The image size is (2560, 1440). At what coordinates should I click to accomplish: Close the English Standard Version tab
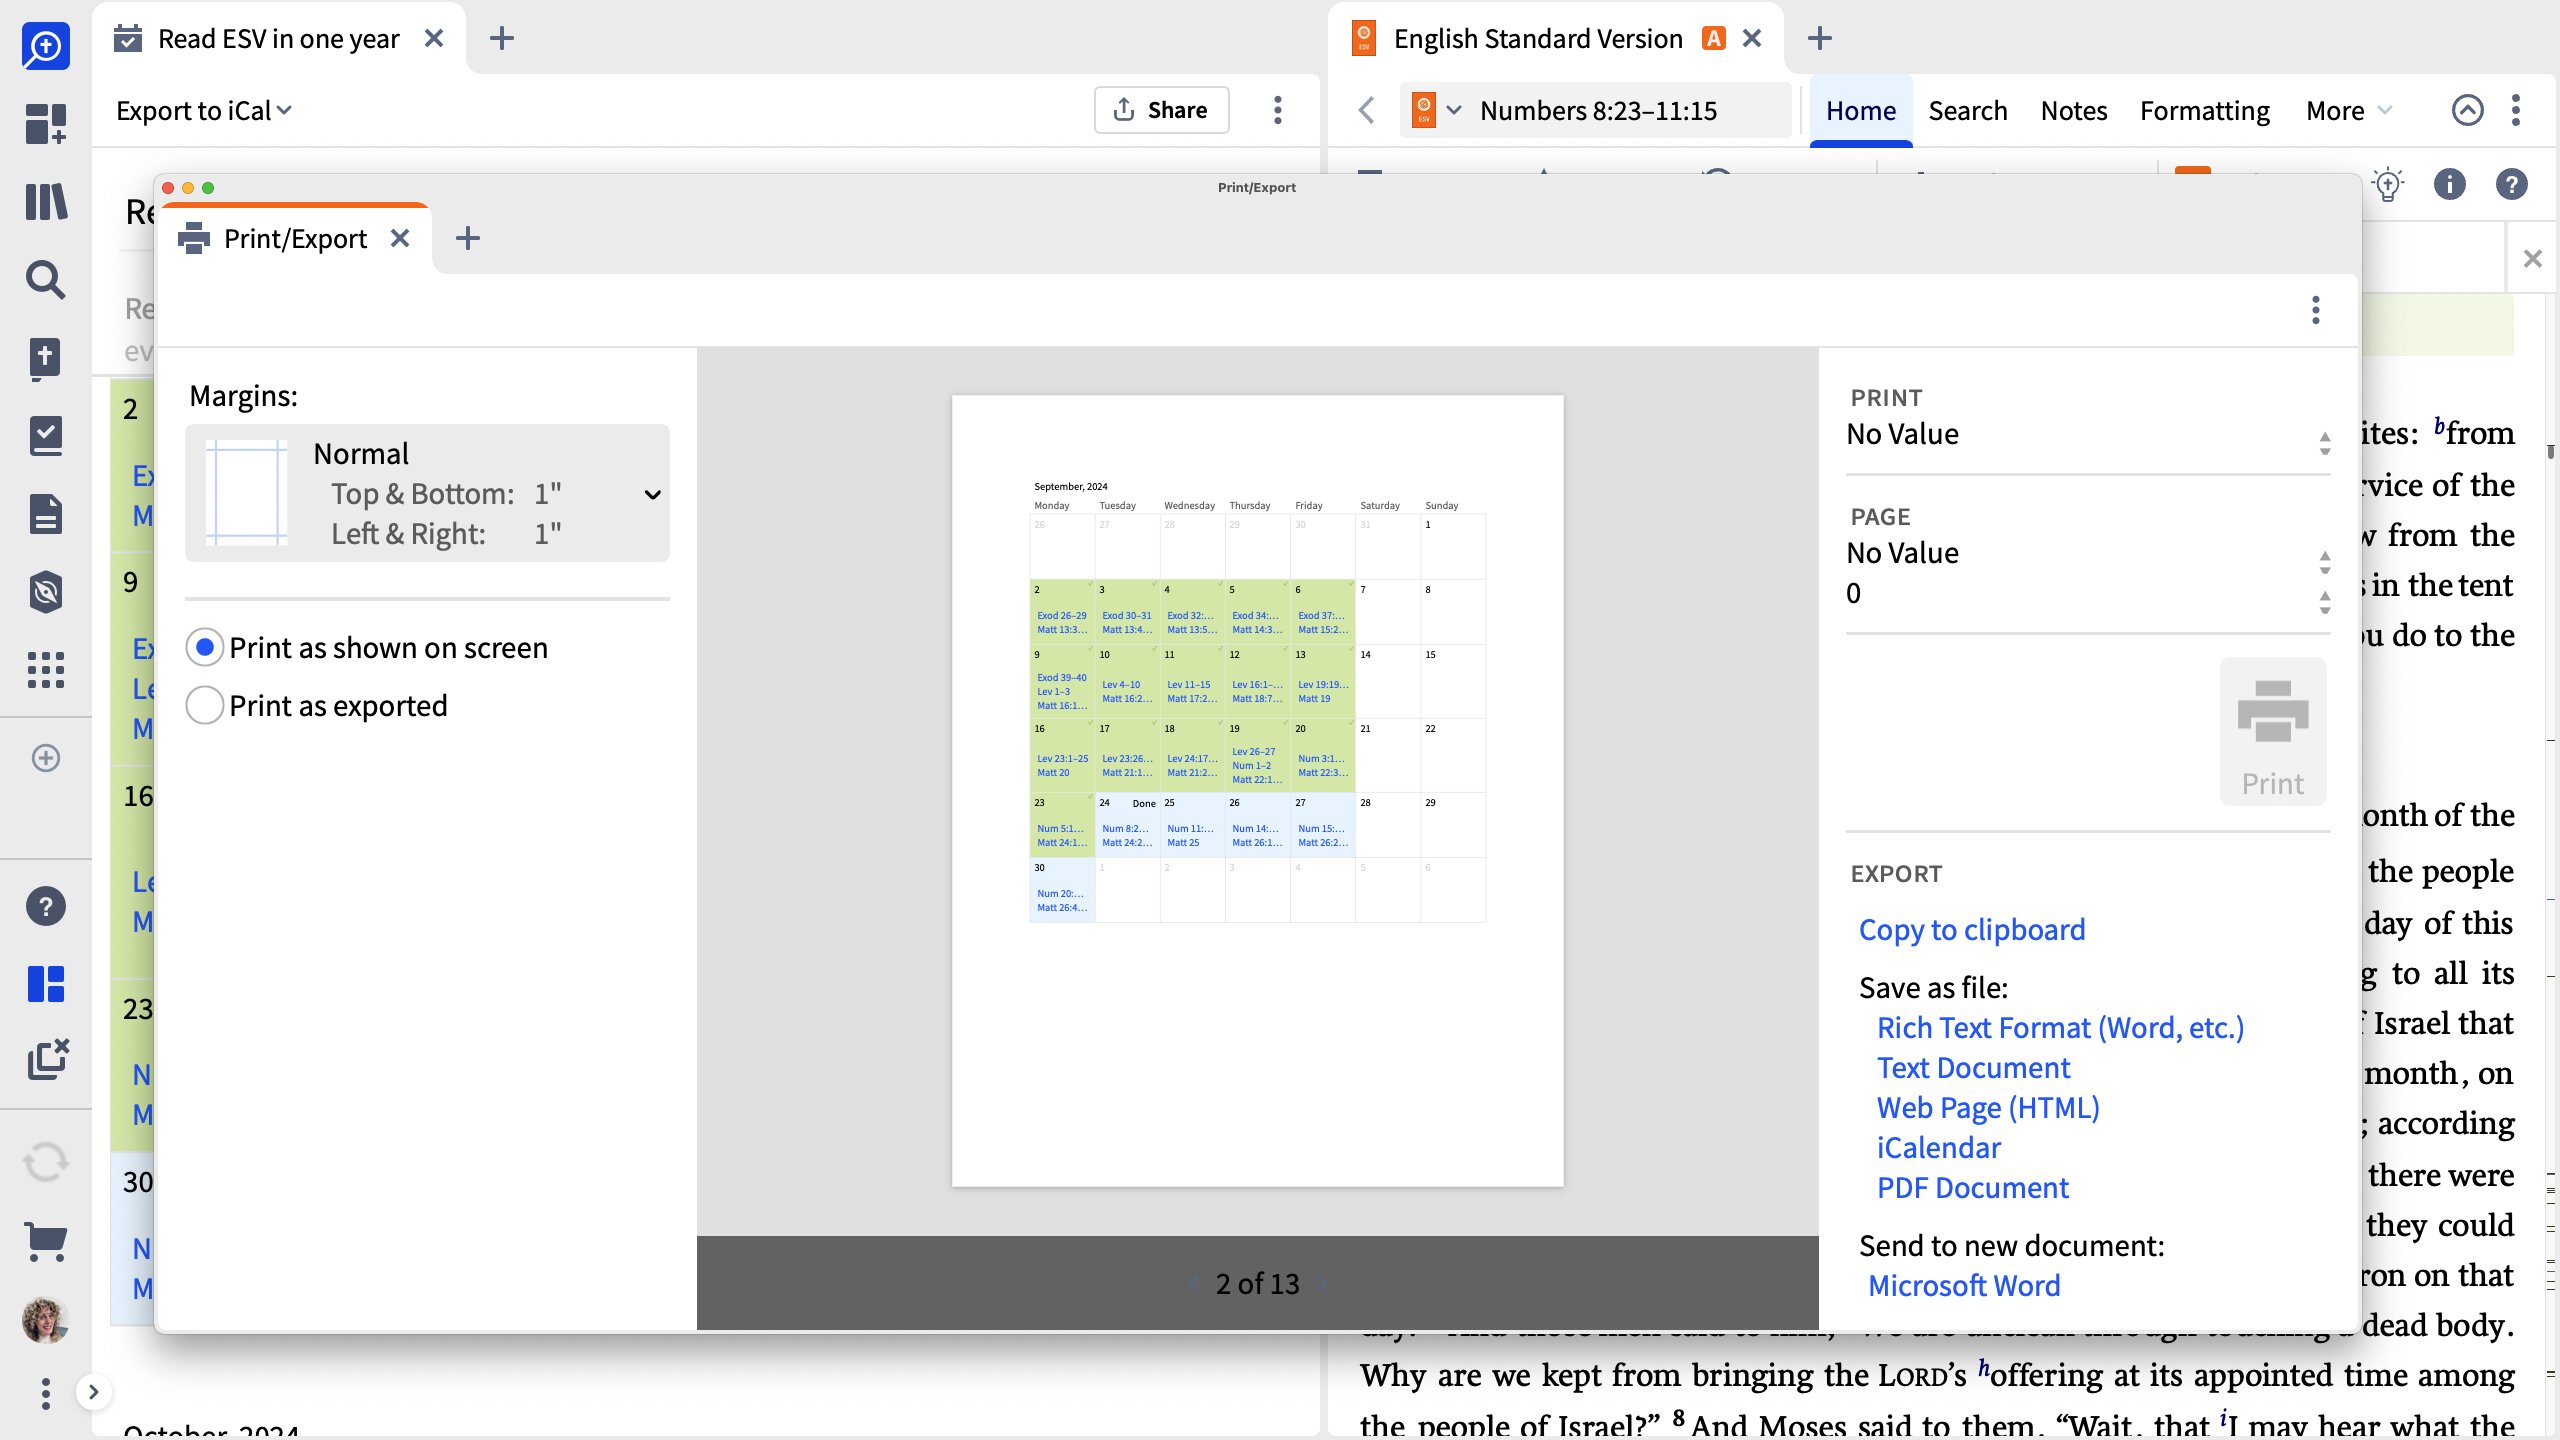click(x=1752, y=39)
